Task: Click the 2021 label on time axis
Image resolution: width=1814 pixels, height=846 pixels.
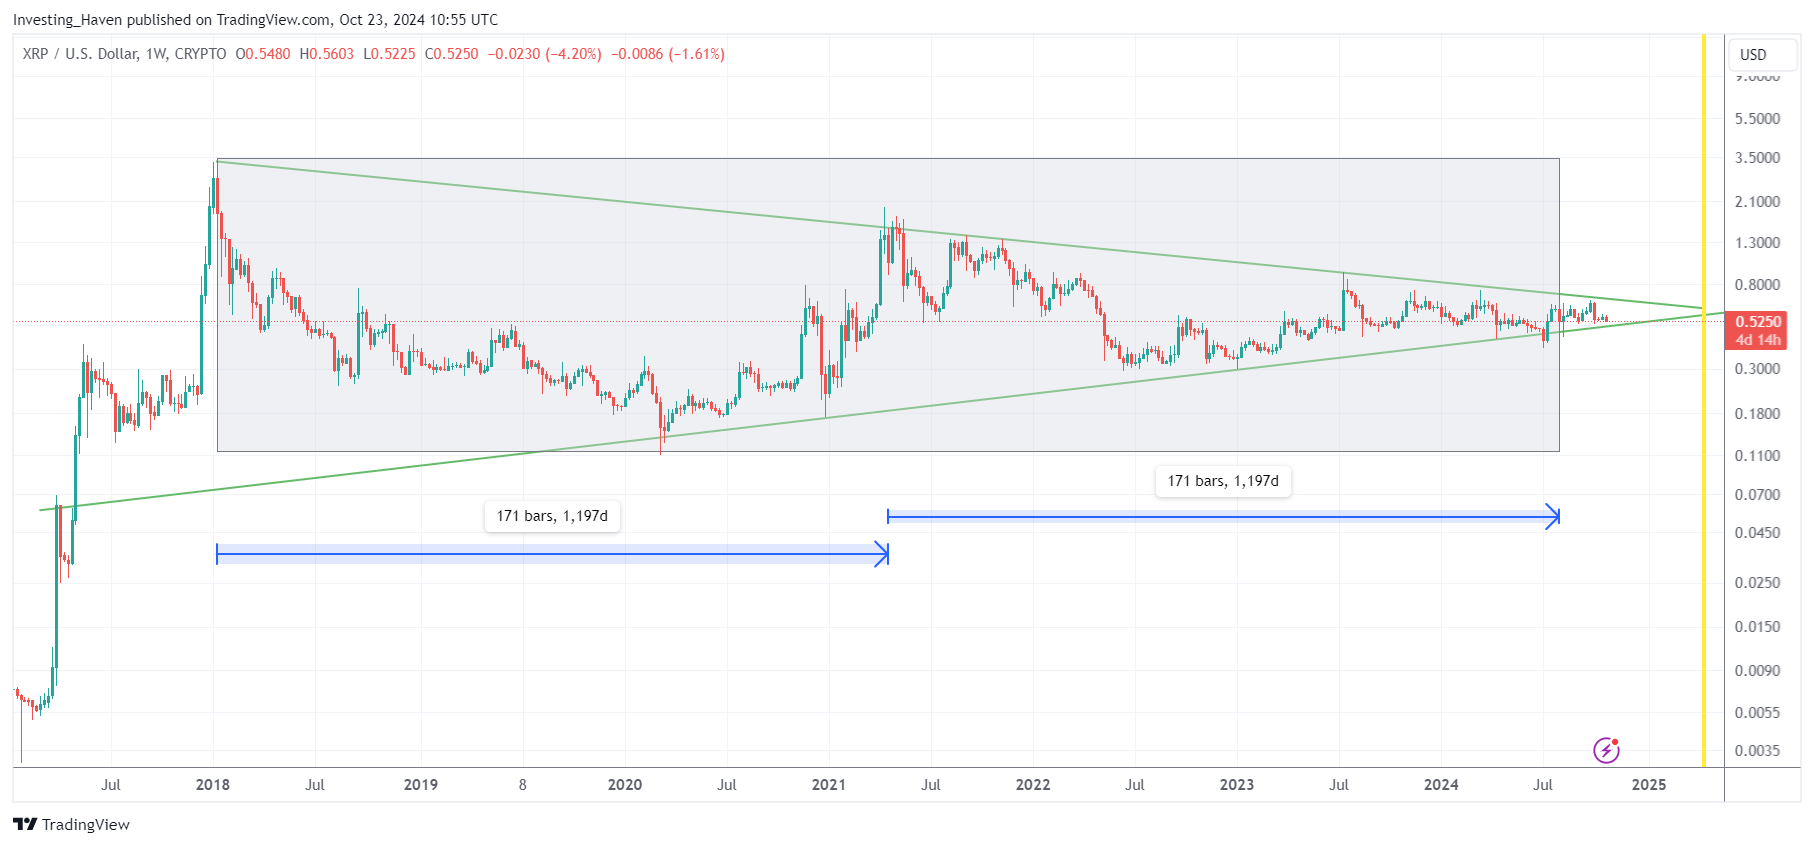Action: [x=829, y=785]
